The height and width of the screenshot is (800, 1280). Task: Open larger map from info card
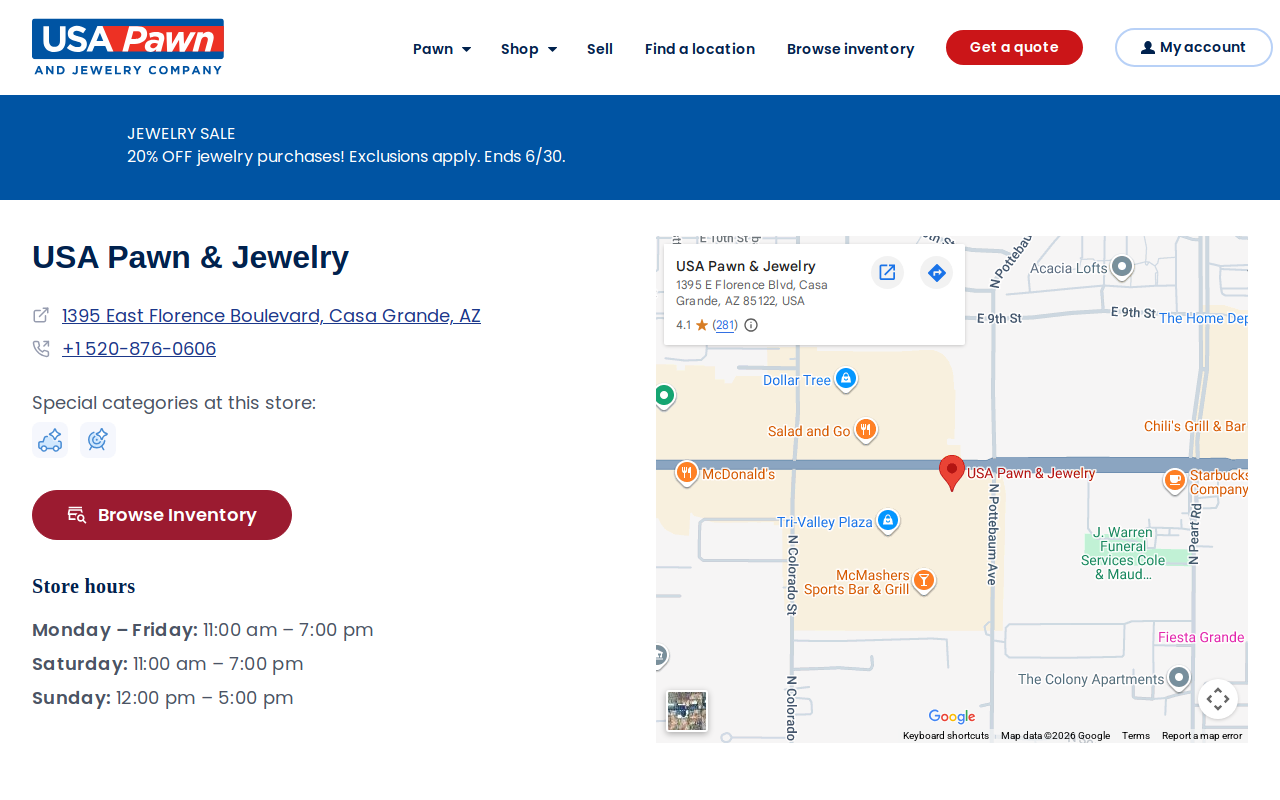tap(887, 272)
